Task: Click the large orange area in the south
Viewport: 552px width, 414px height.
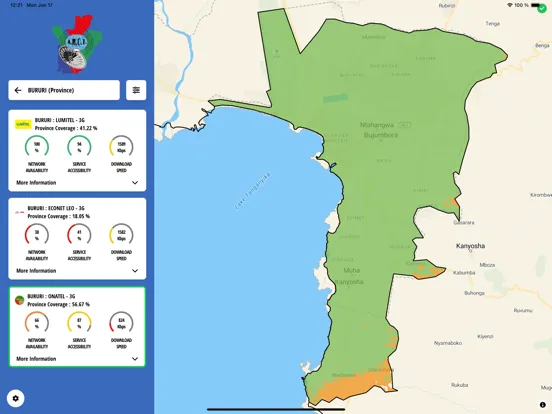Action: click(352, 385)
